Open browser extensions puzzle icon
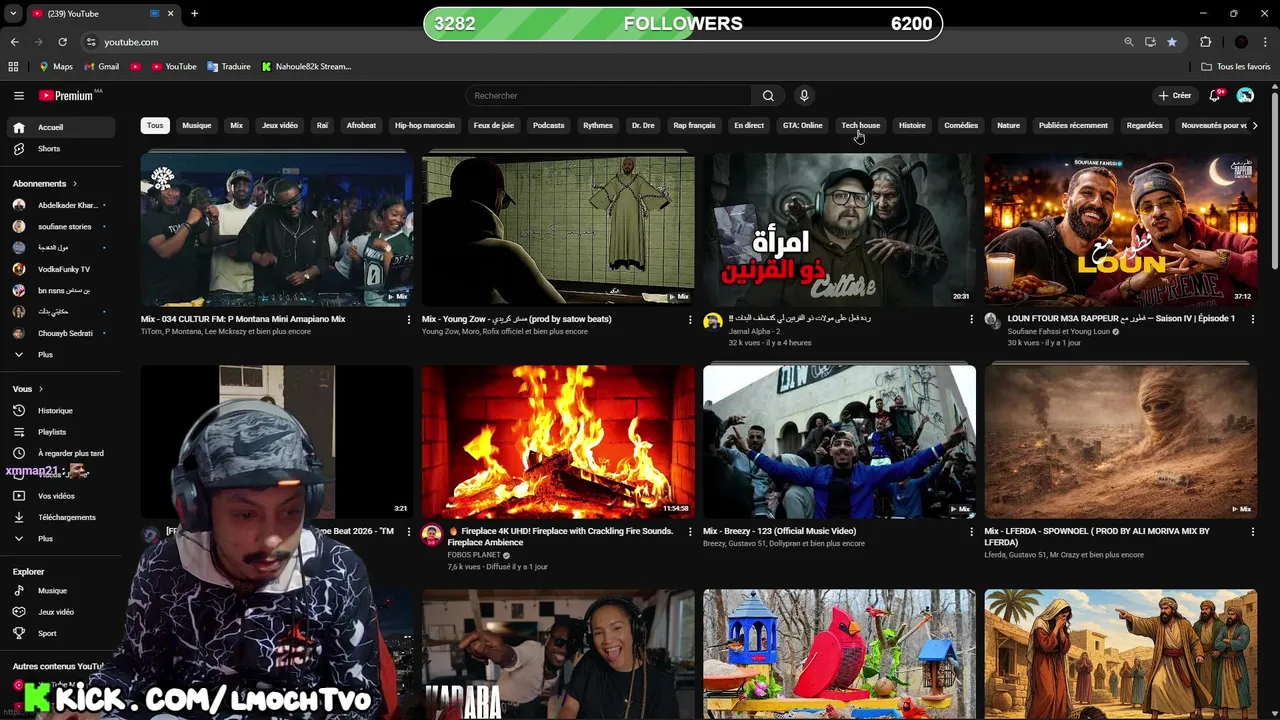The height and width of the screenshot is (720, 1280). point(1206,42)
